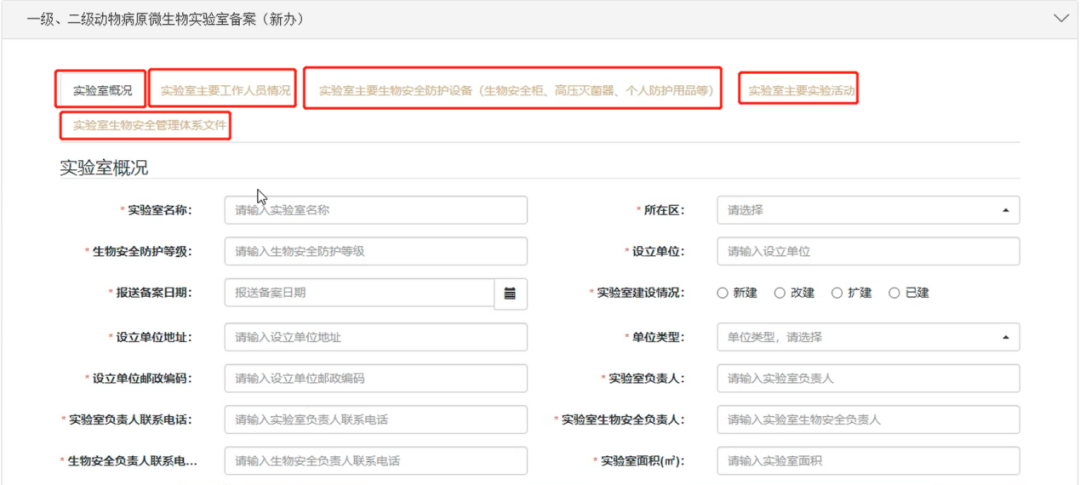The width and height of the screenshot is (1080, 485).
Task: Focus the 生物安全防护等级 text box
Action: 375,251
